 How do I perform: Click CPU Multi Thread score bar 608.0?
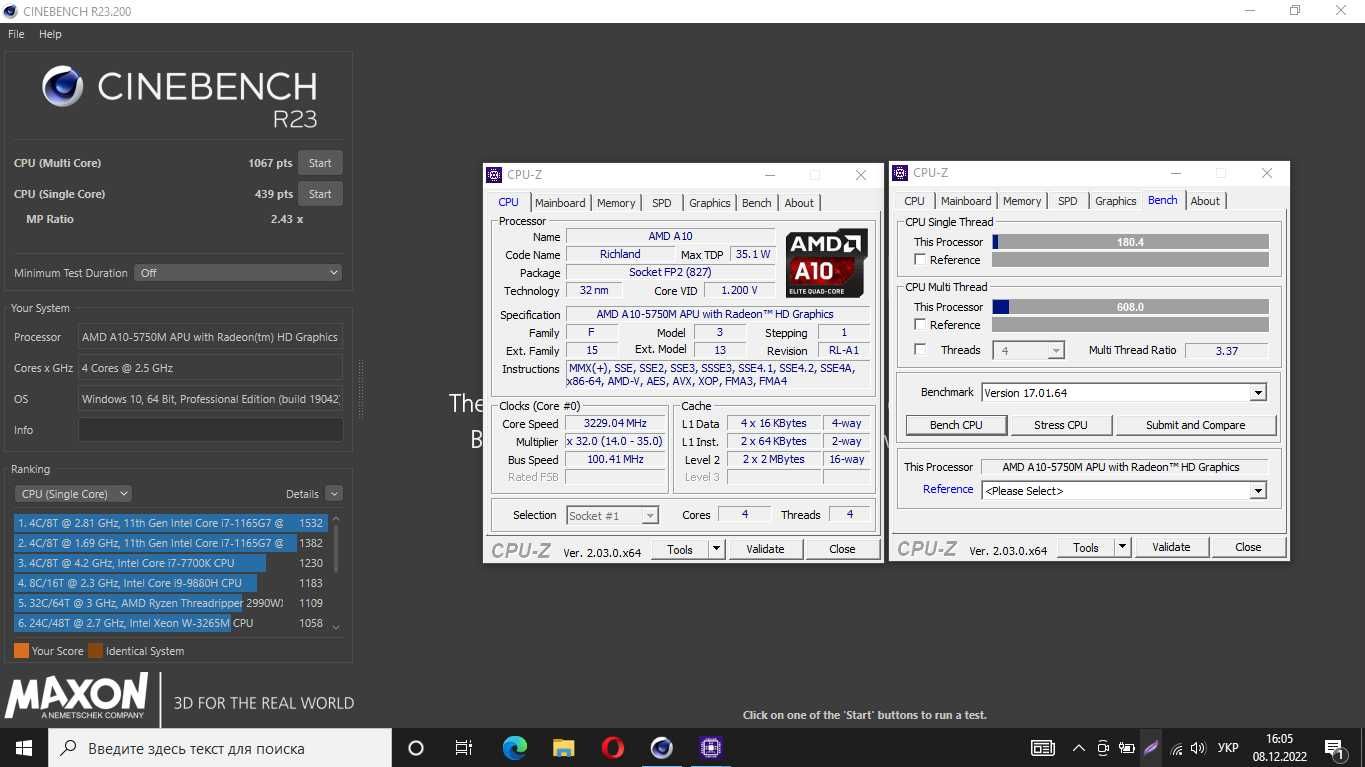[1130, 307]
